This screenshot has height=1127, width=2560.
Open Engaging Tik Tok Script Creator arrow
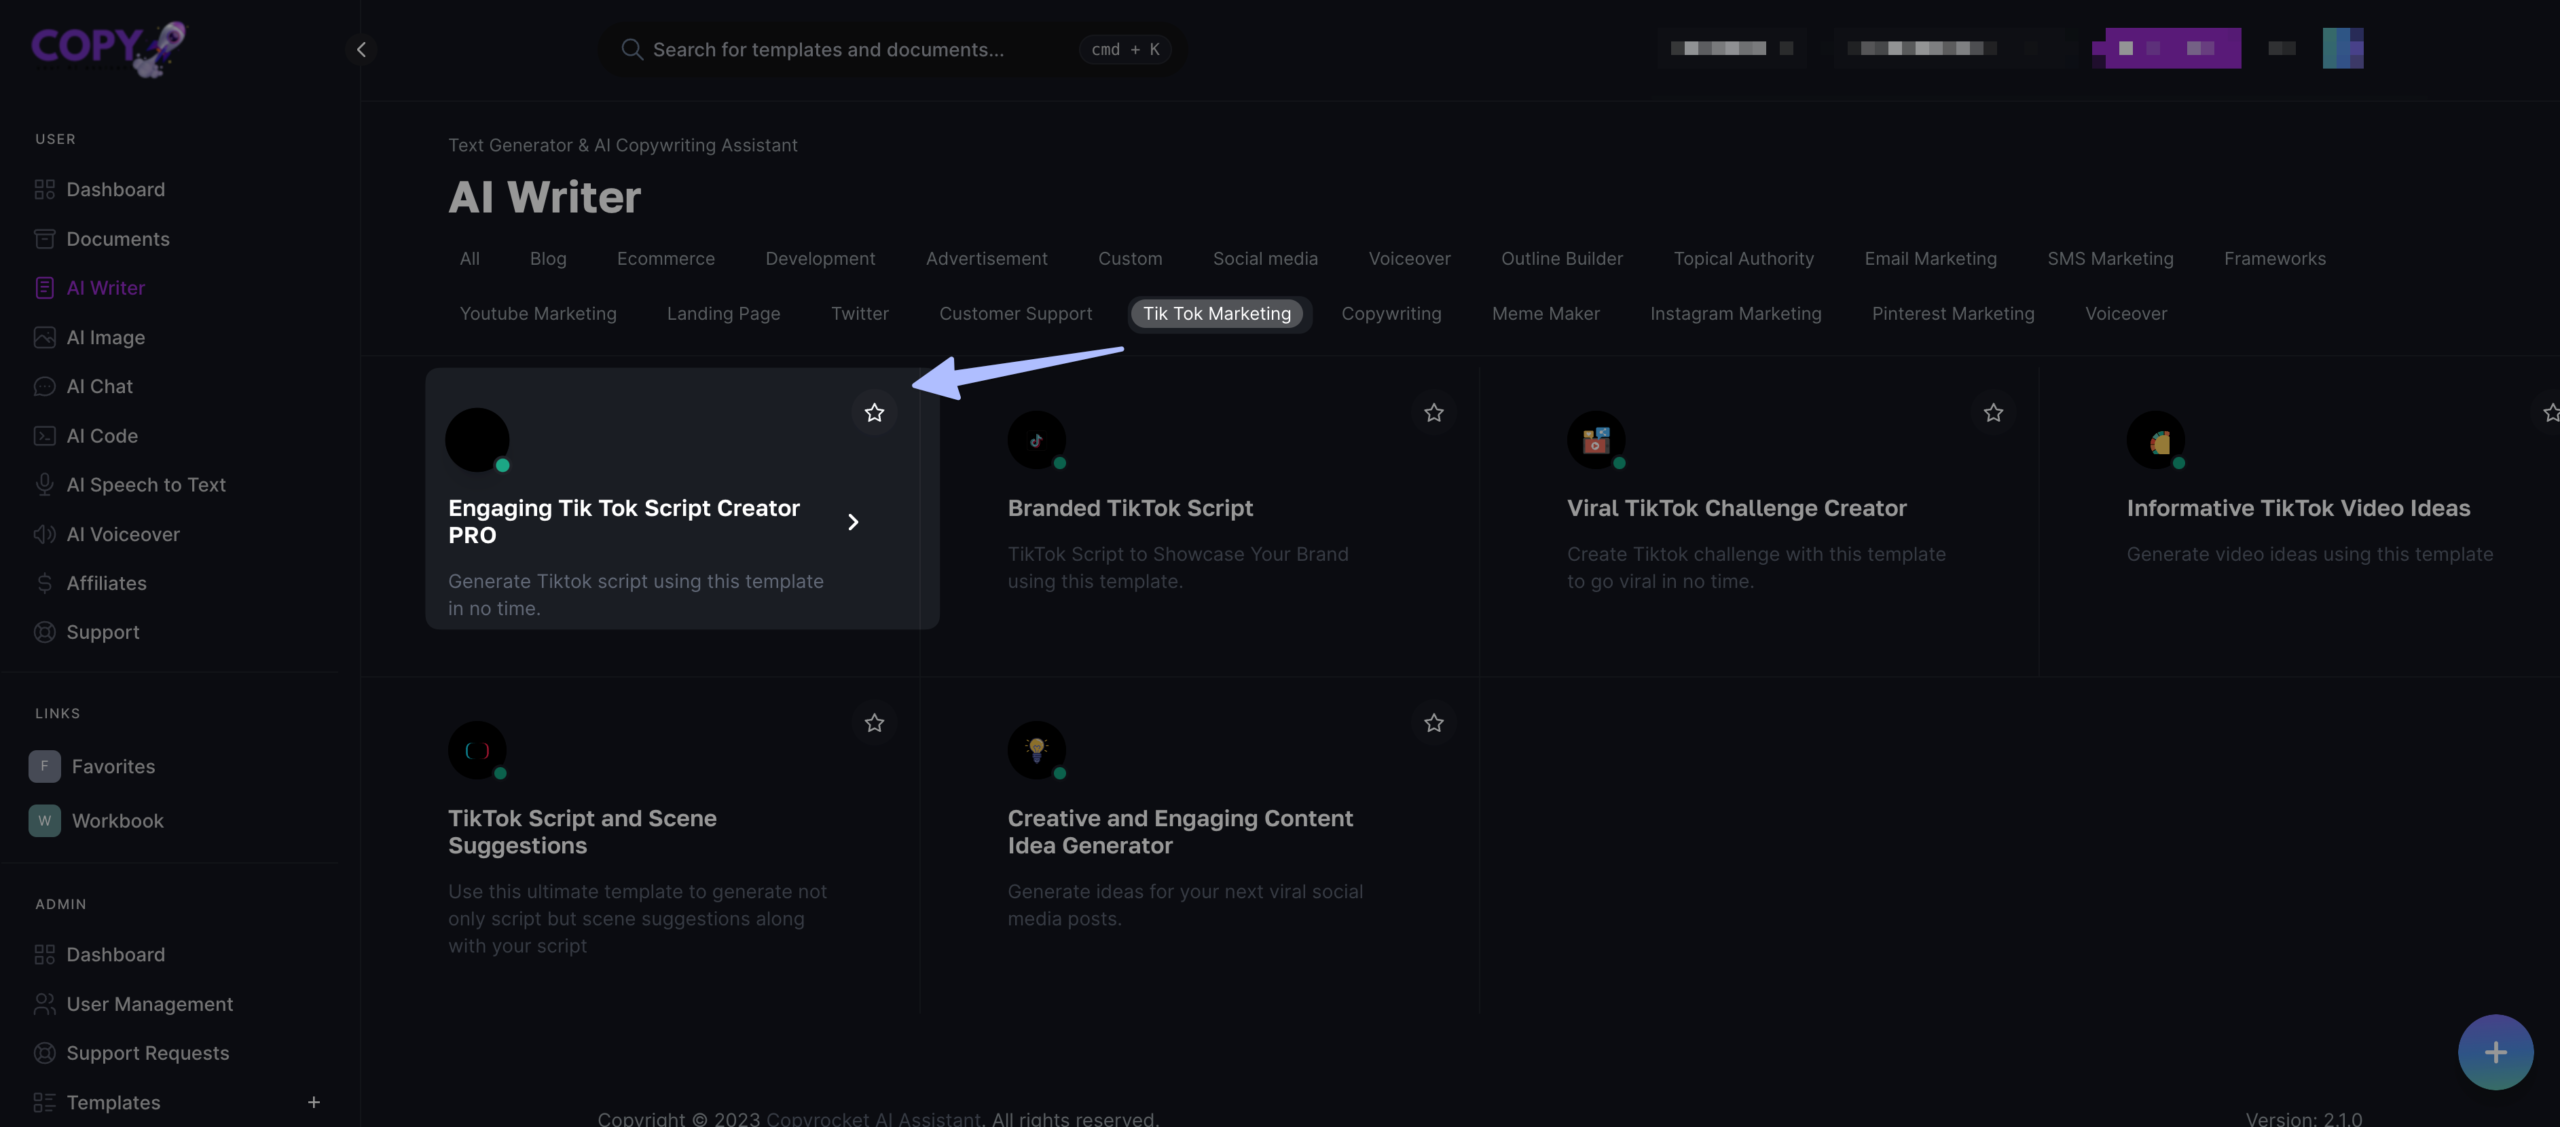pos(853,522)
